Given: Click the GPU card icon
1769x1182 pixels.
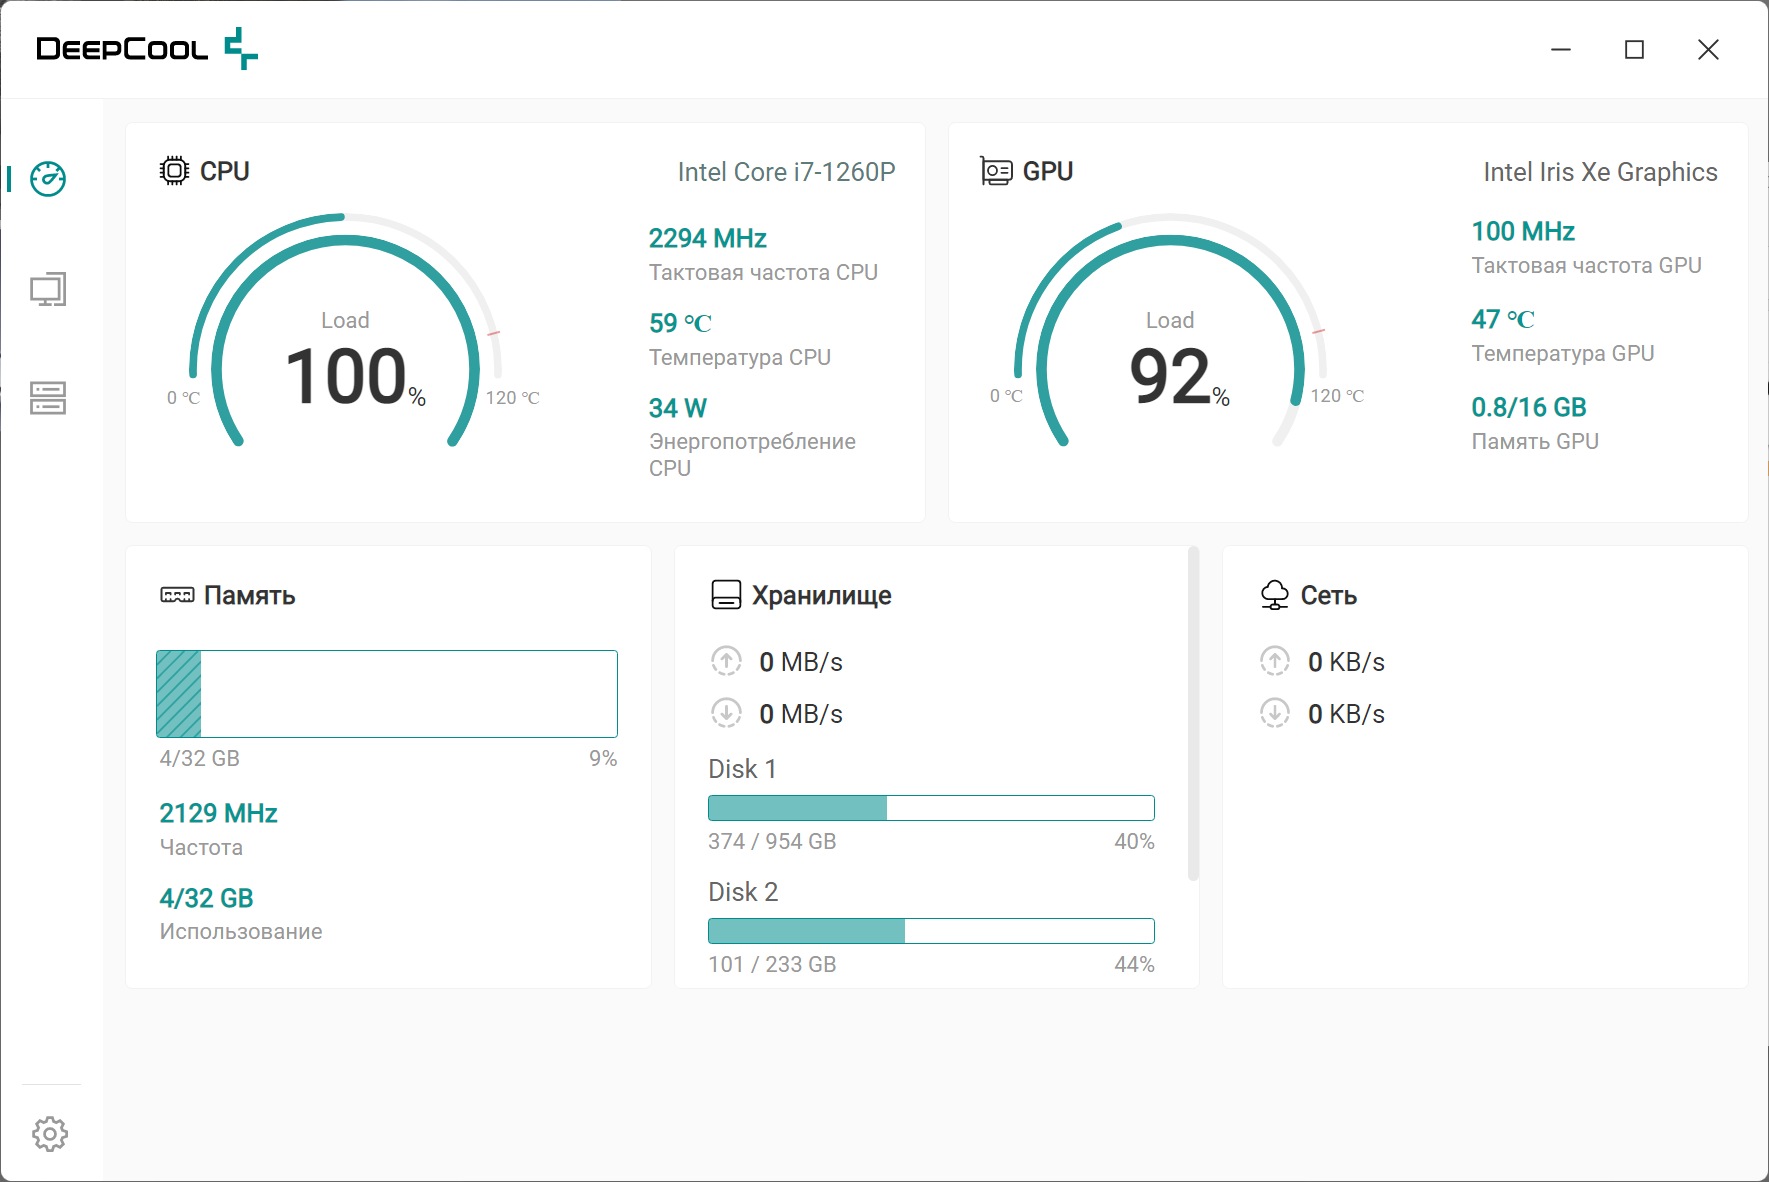Looking at the screenshot, I should click(x=996, y=172).
